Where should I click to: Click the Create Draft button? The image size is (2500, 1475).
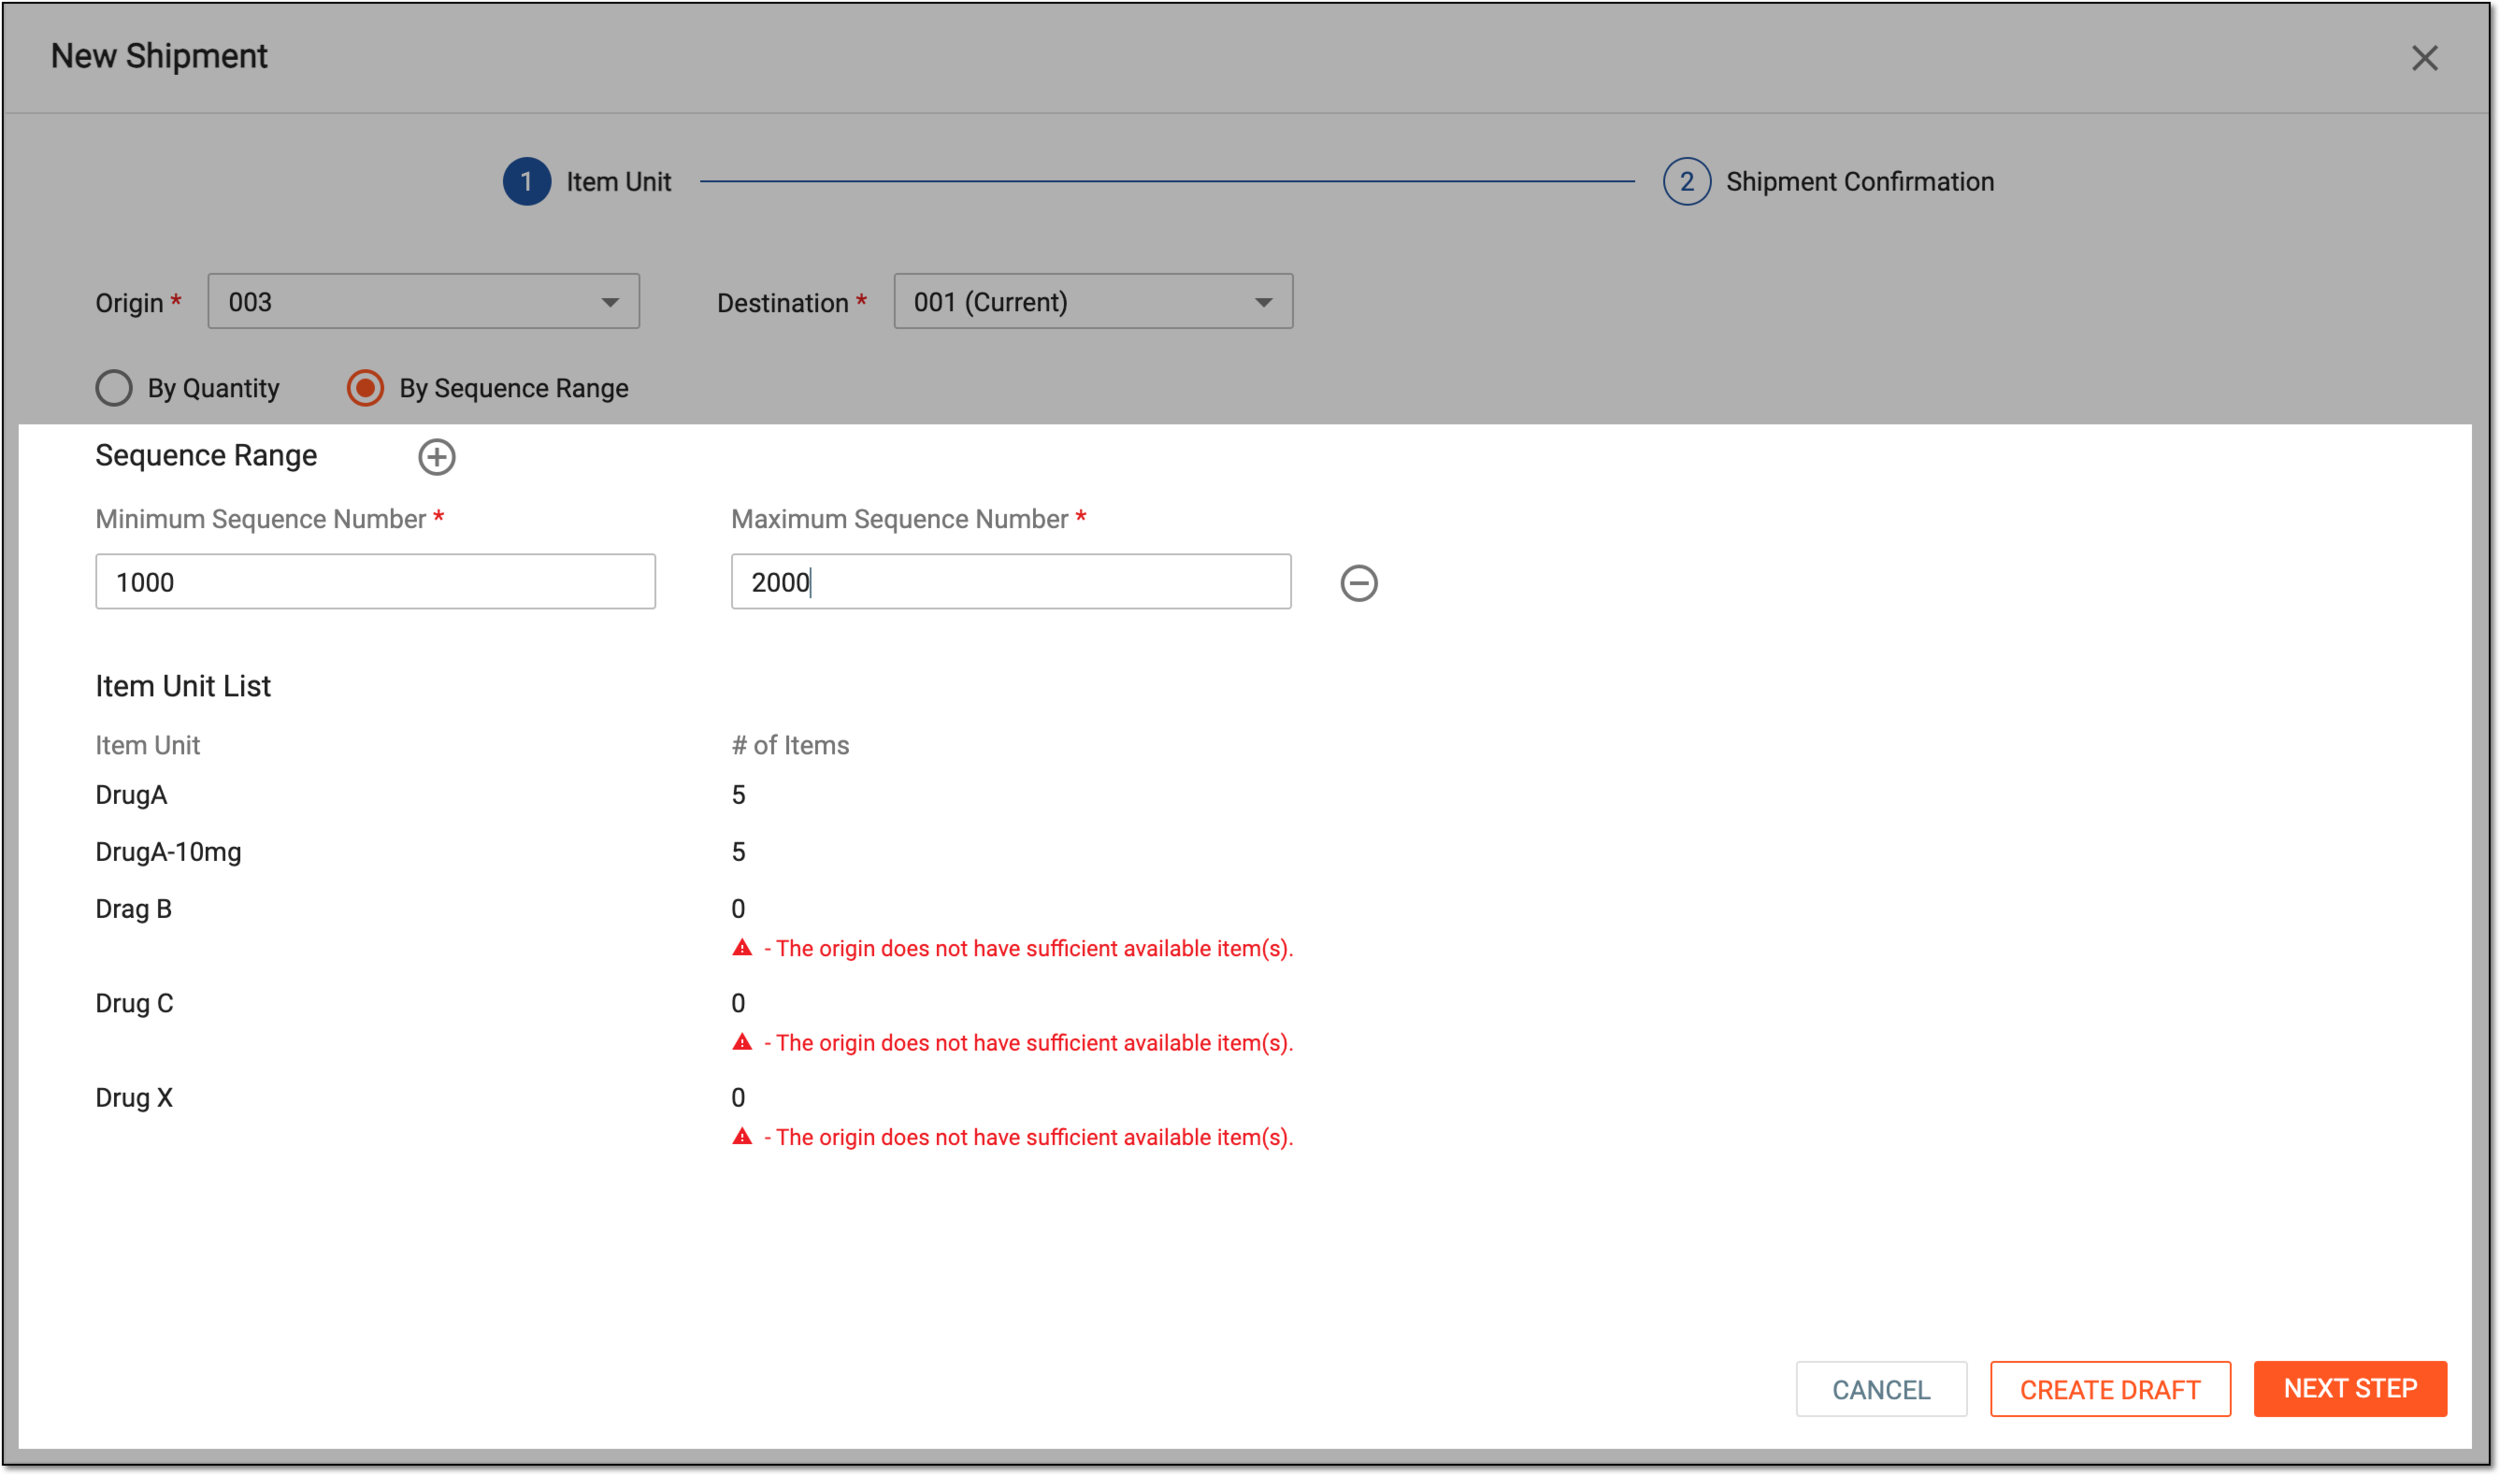(x=2109, y=1388)
